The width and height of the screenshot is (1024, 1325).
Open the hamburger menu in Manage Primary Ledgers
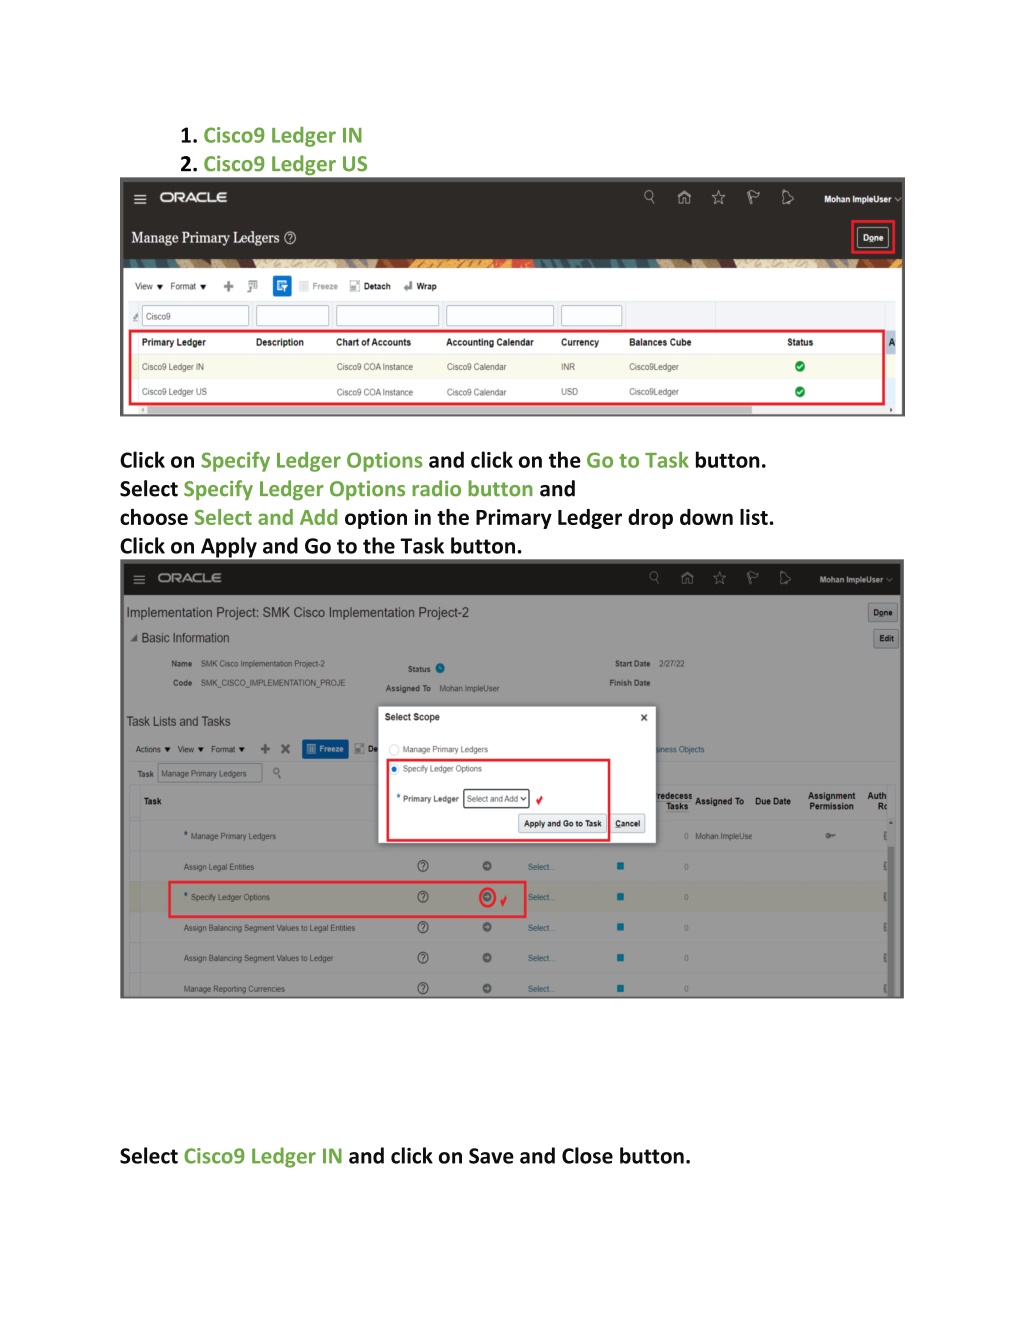(x=140, y=199)
